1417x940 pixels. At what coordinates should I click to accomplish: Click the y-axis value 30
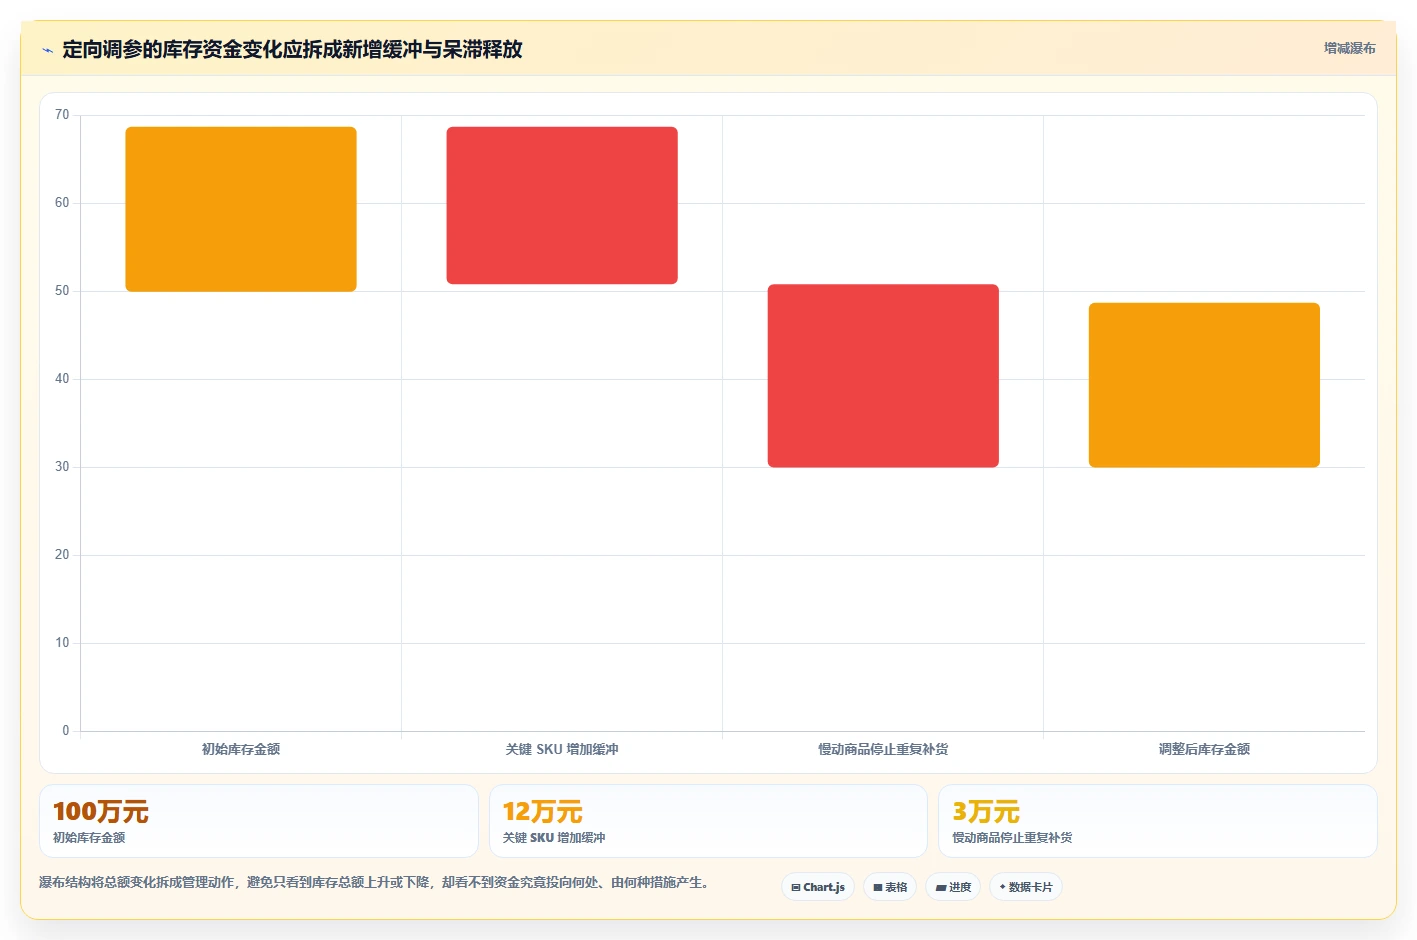[62, 467]
